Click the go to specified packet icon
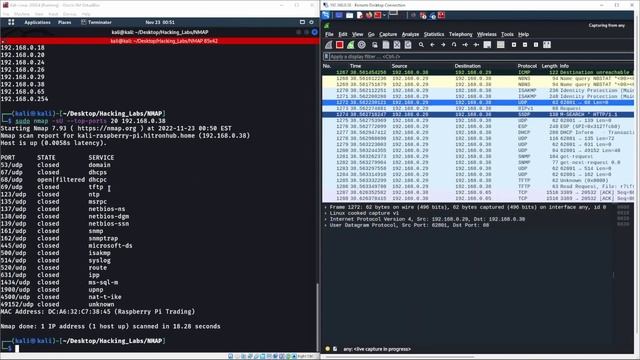This screenshot has height=360, width=640. click(x=454, y=45)
